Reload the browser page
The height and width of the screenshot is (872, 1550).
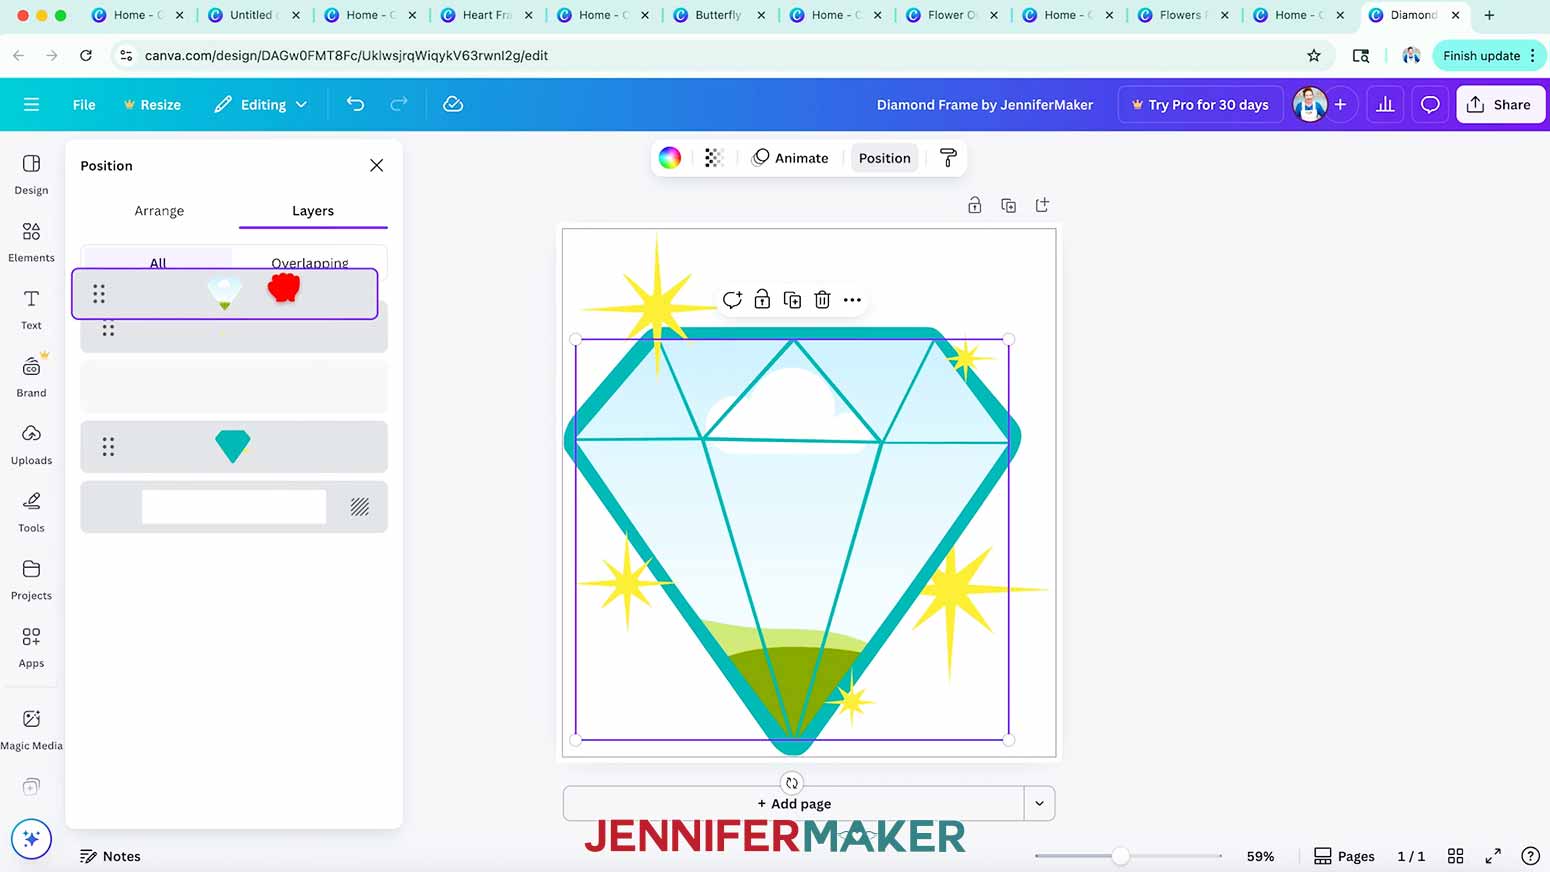click(x=86, y=56)
